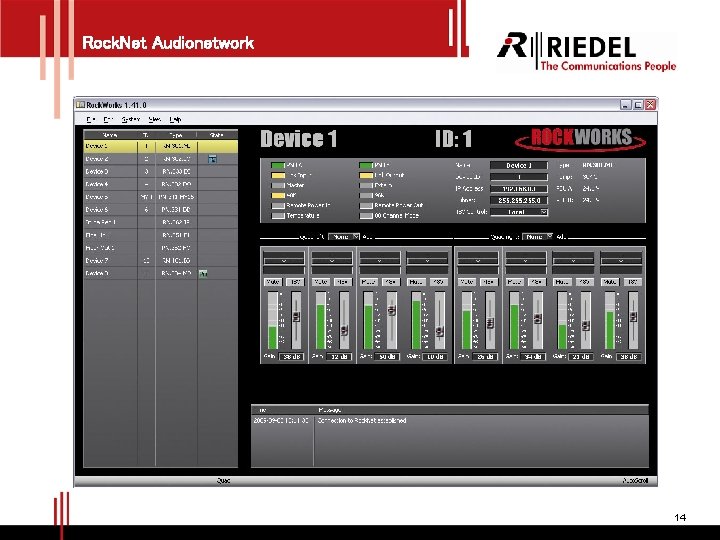The image size is (720, 540).
Task: Open the Local dropdown in device settings
Action: pos(519,212)
